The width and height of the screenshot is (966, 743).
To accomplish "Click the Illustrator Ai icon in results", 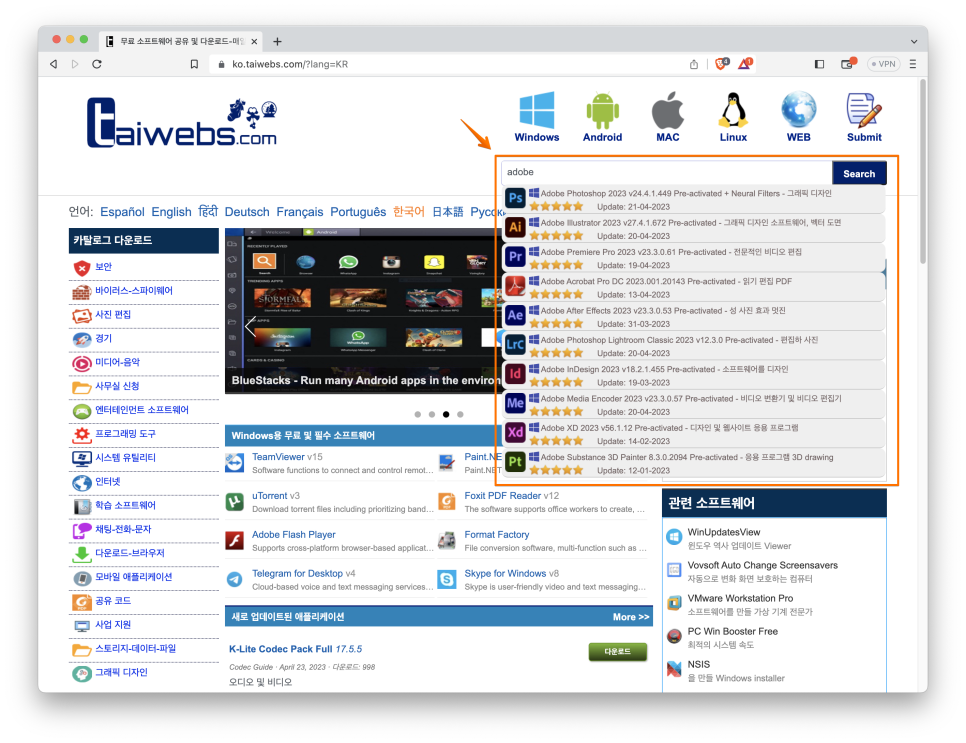I will (x=515, y=227).
